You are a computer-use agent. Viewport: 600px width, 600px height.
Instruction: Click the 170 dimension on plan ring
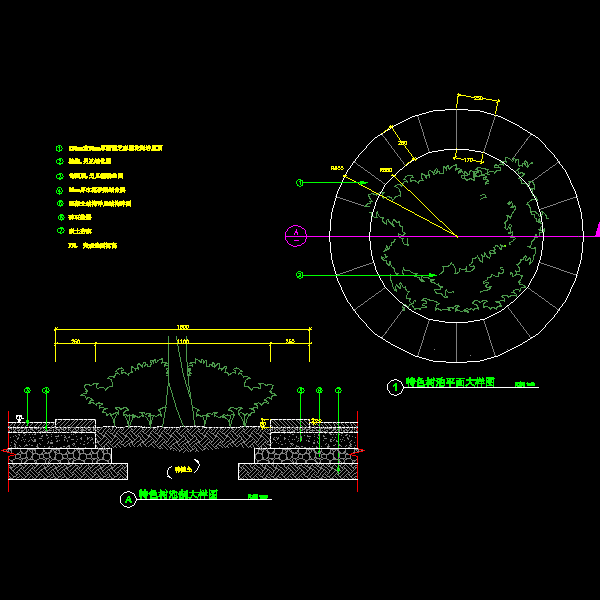click(467, 160)
